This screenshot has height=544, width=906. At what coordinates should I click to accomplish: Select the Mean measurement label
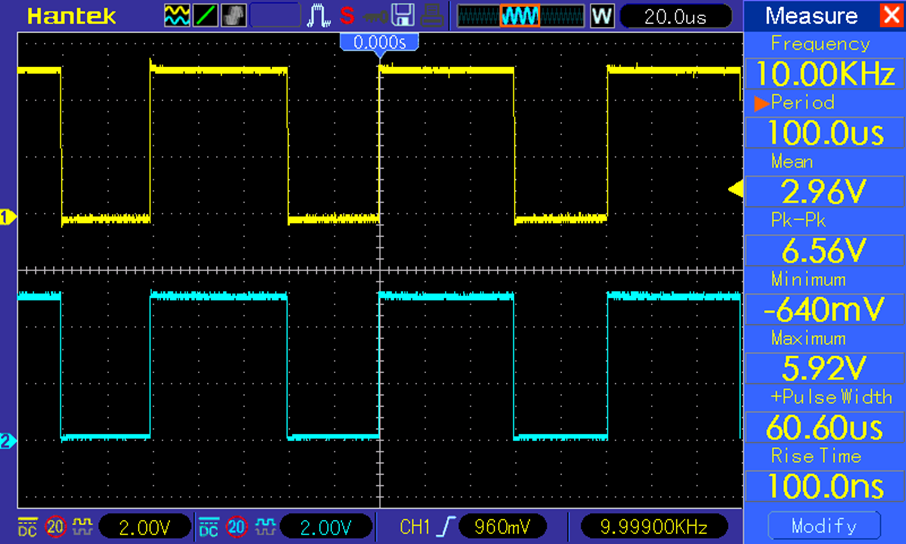792,161
